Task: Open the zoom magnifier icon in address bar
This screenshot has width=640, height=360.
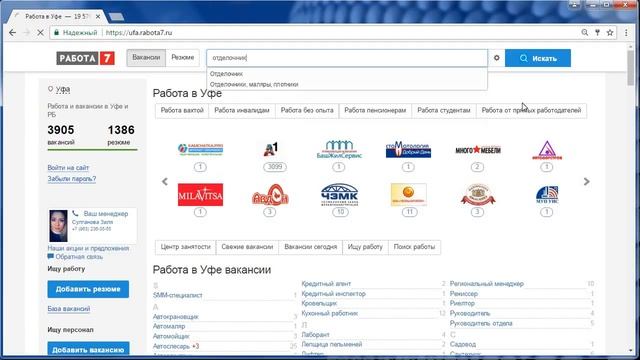Action: click(x=584, y=33)
